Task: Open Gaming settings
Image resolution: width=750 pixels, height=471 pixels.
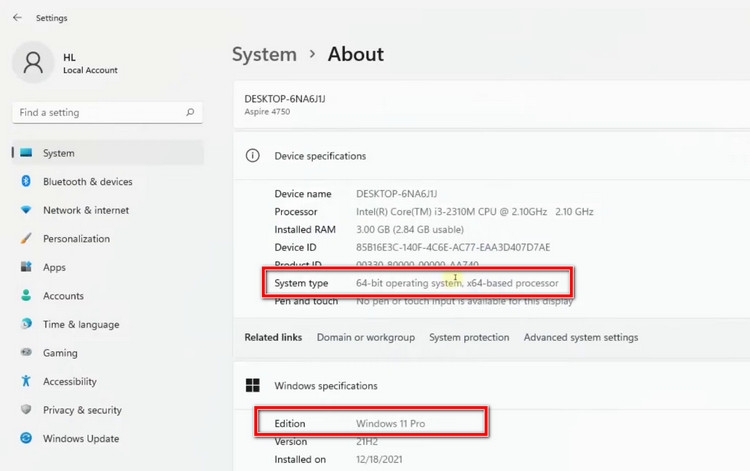Action: click(60, 353)
